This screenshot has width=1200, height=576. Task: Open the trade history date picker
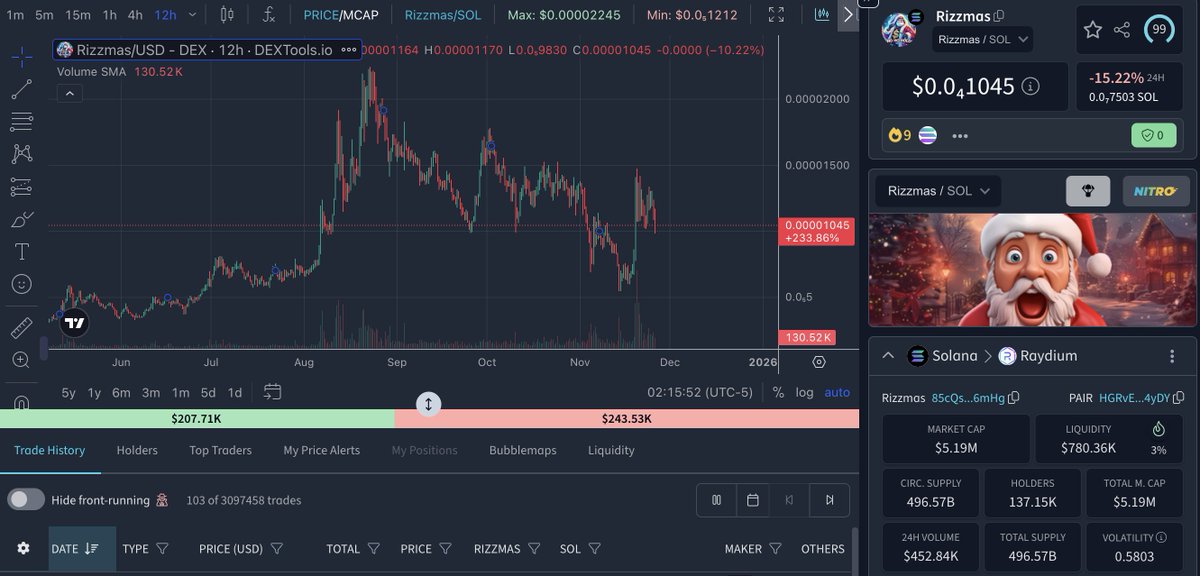[x=753, y=500]
